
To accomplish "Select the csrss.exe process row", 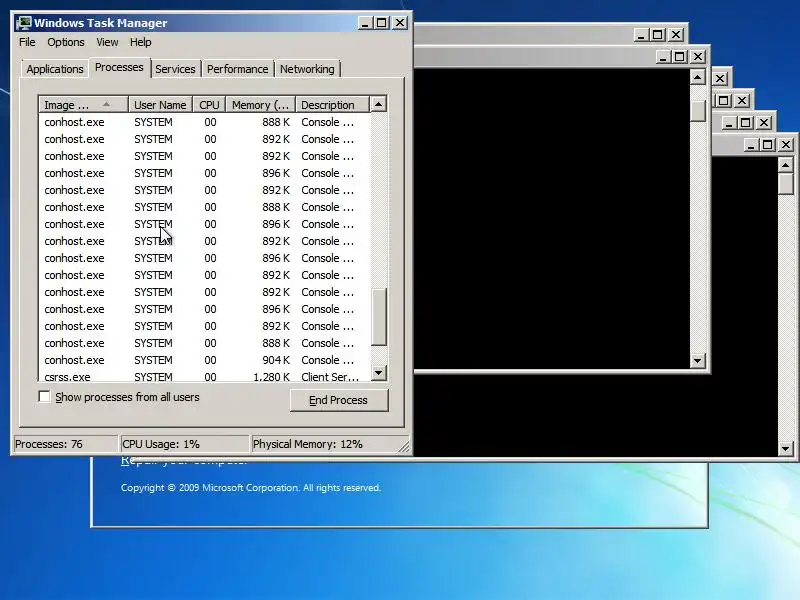I will point(204,377).
